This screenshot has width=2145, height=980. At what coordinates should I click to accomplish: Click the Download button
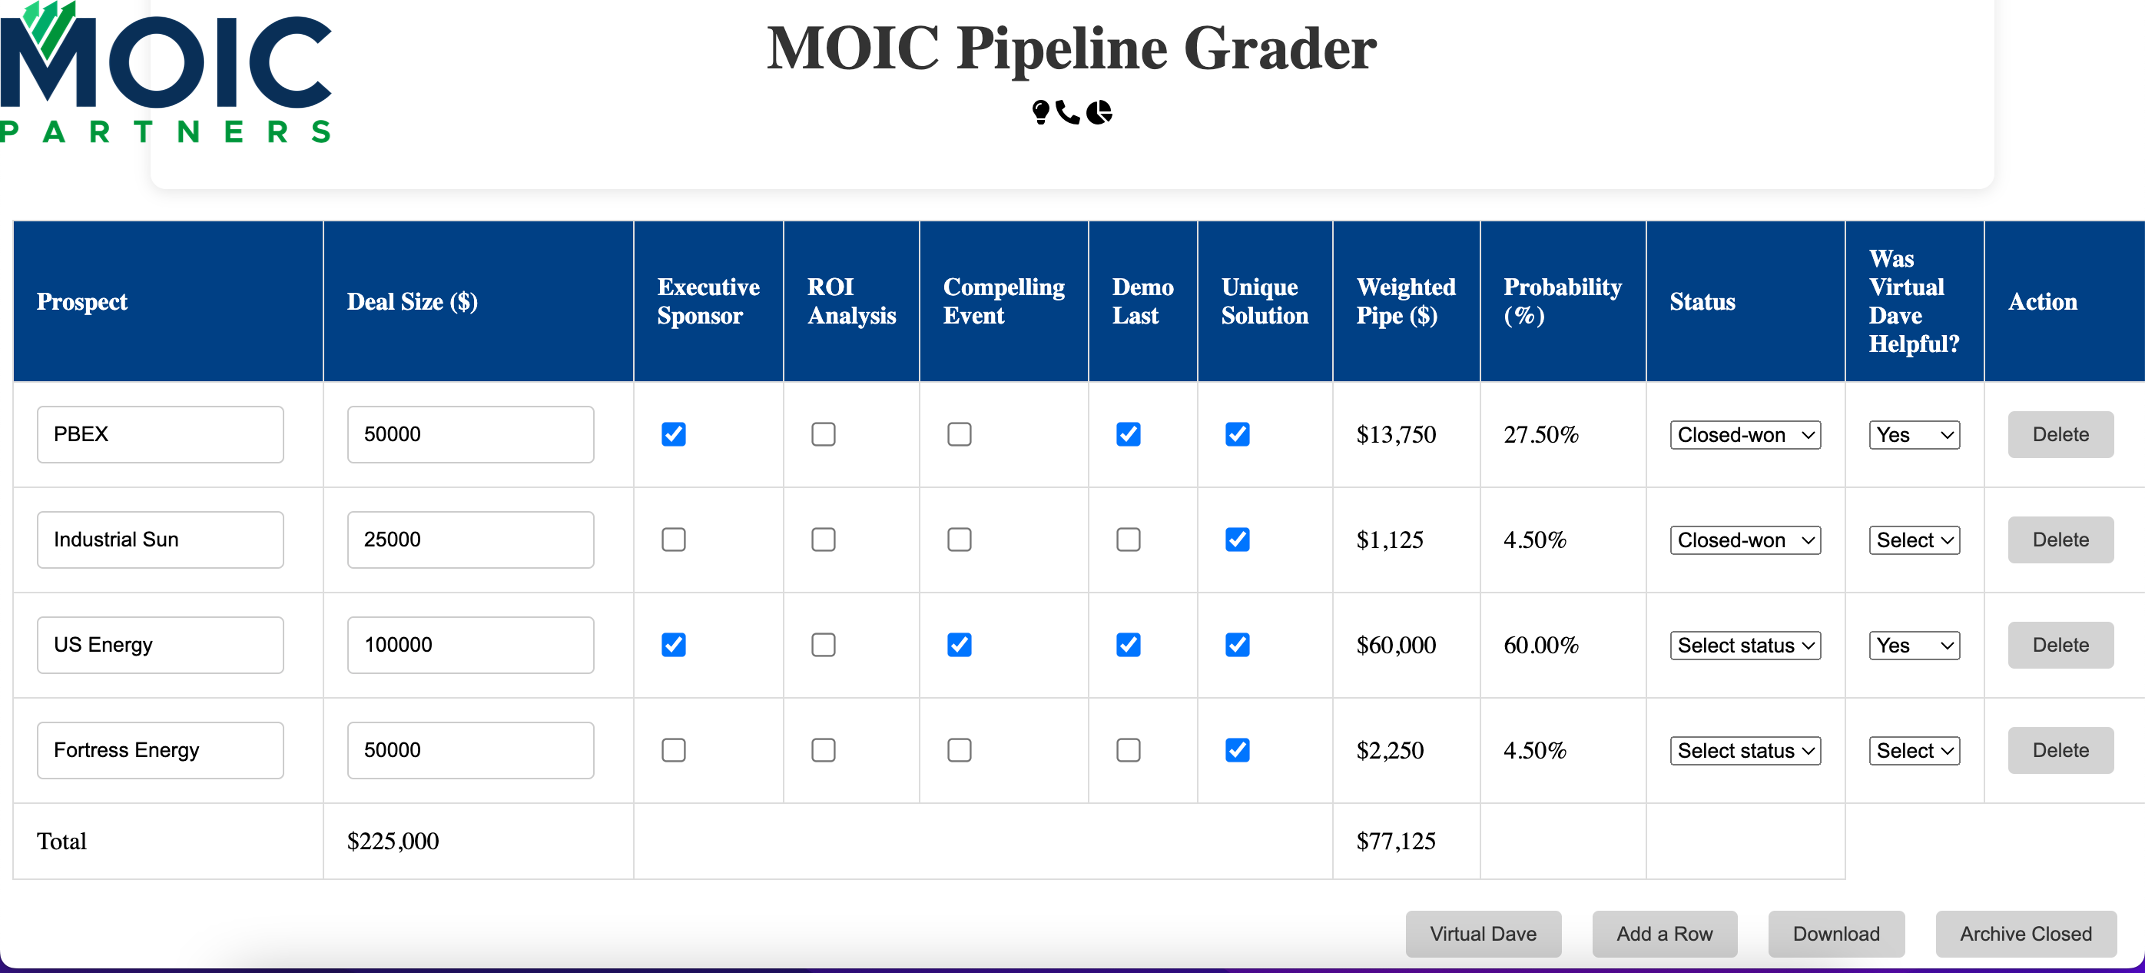tap(1836, 934)
